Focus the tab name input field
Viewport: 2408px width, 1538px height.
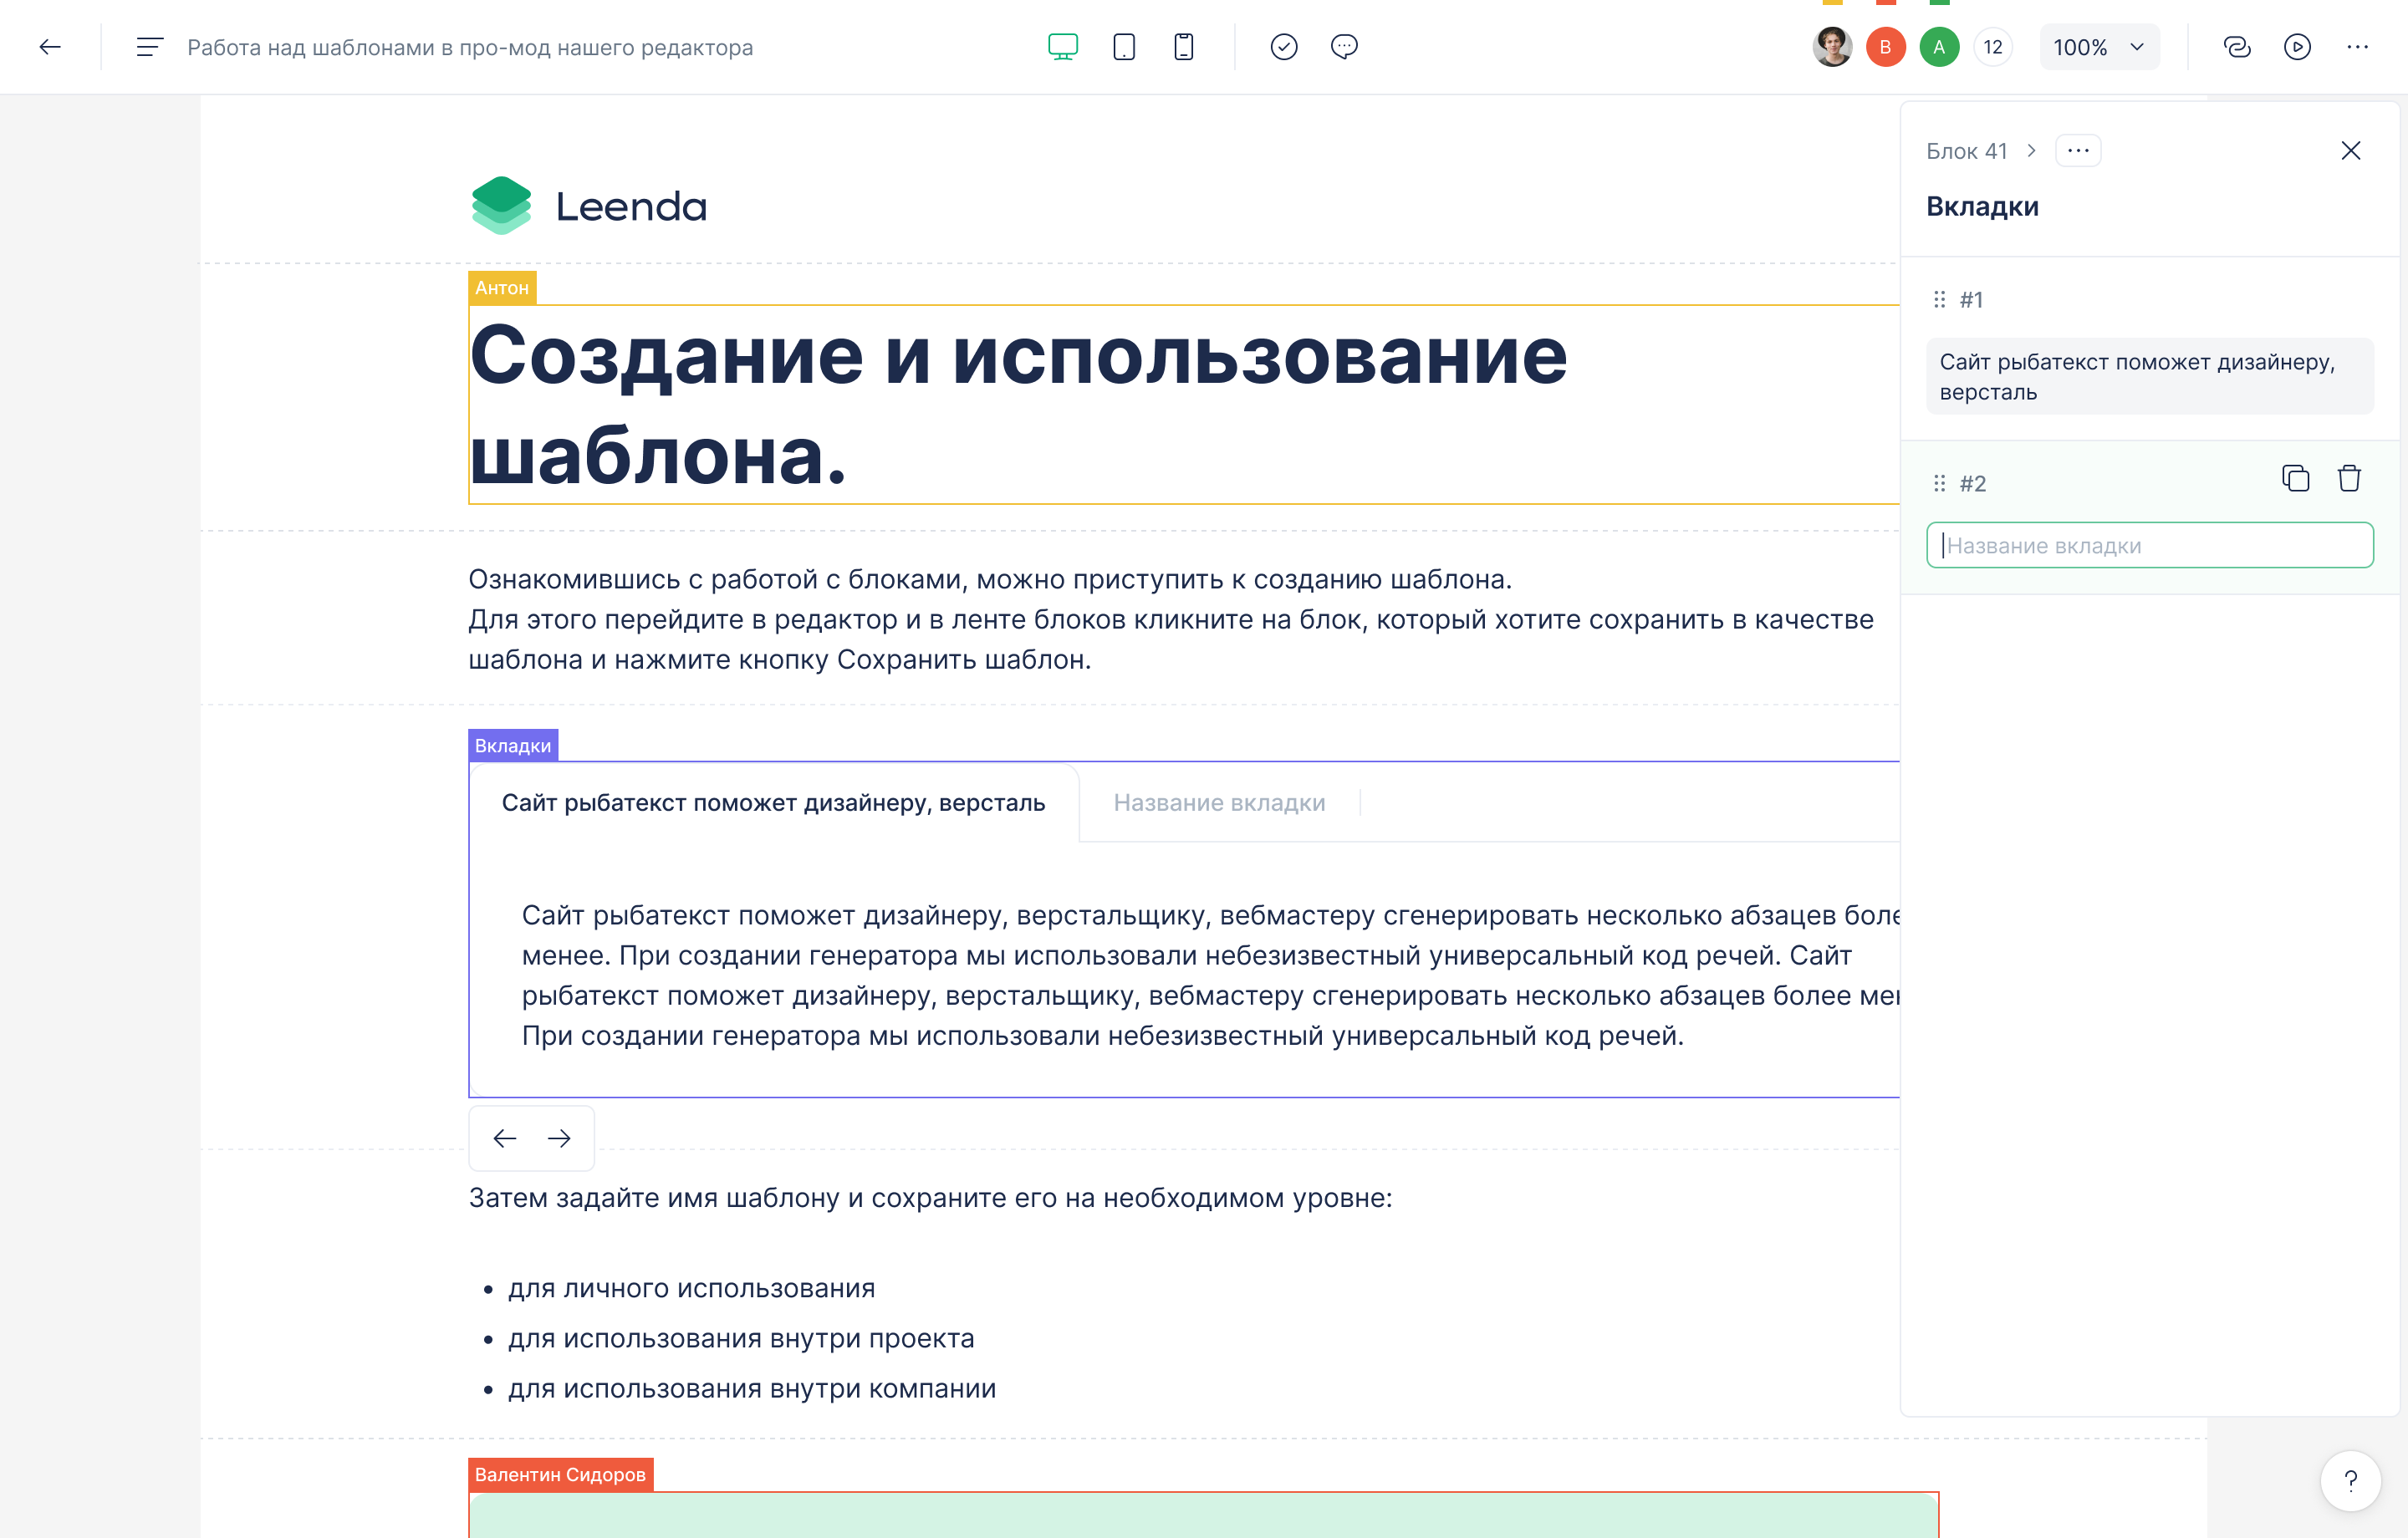pyautogui.click(x=2149, y=545)
